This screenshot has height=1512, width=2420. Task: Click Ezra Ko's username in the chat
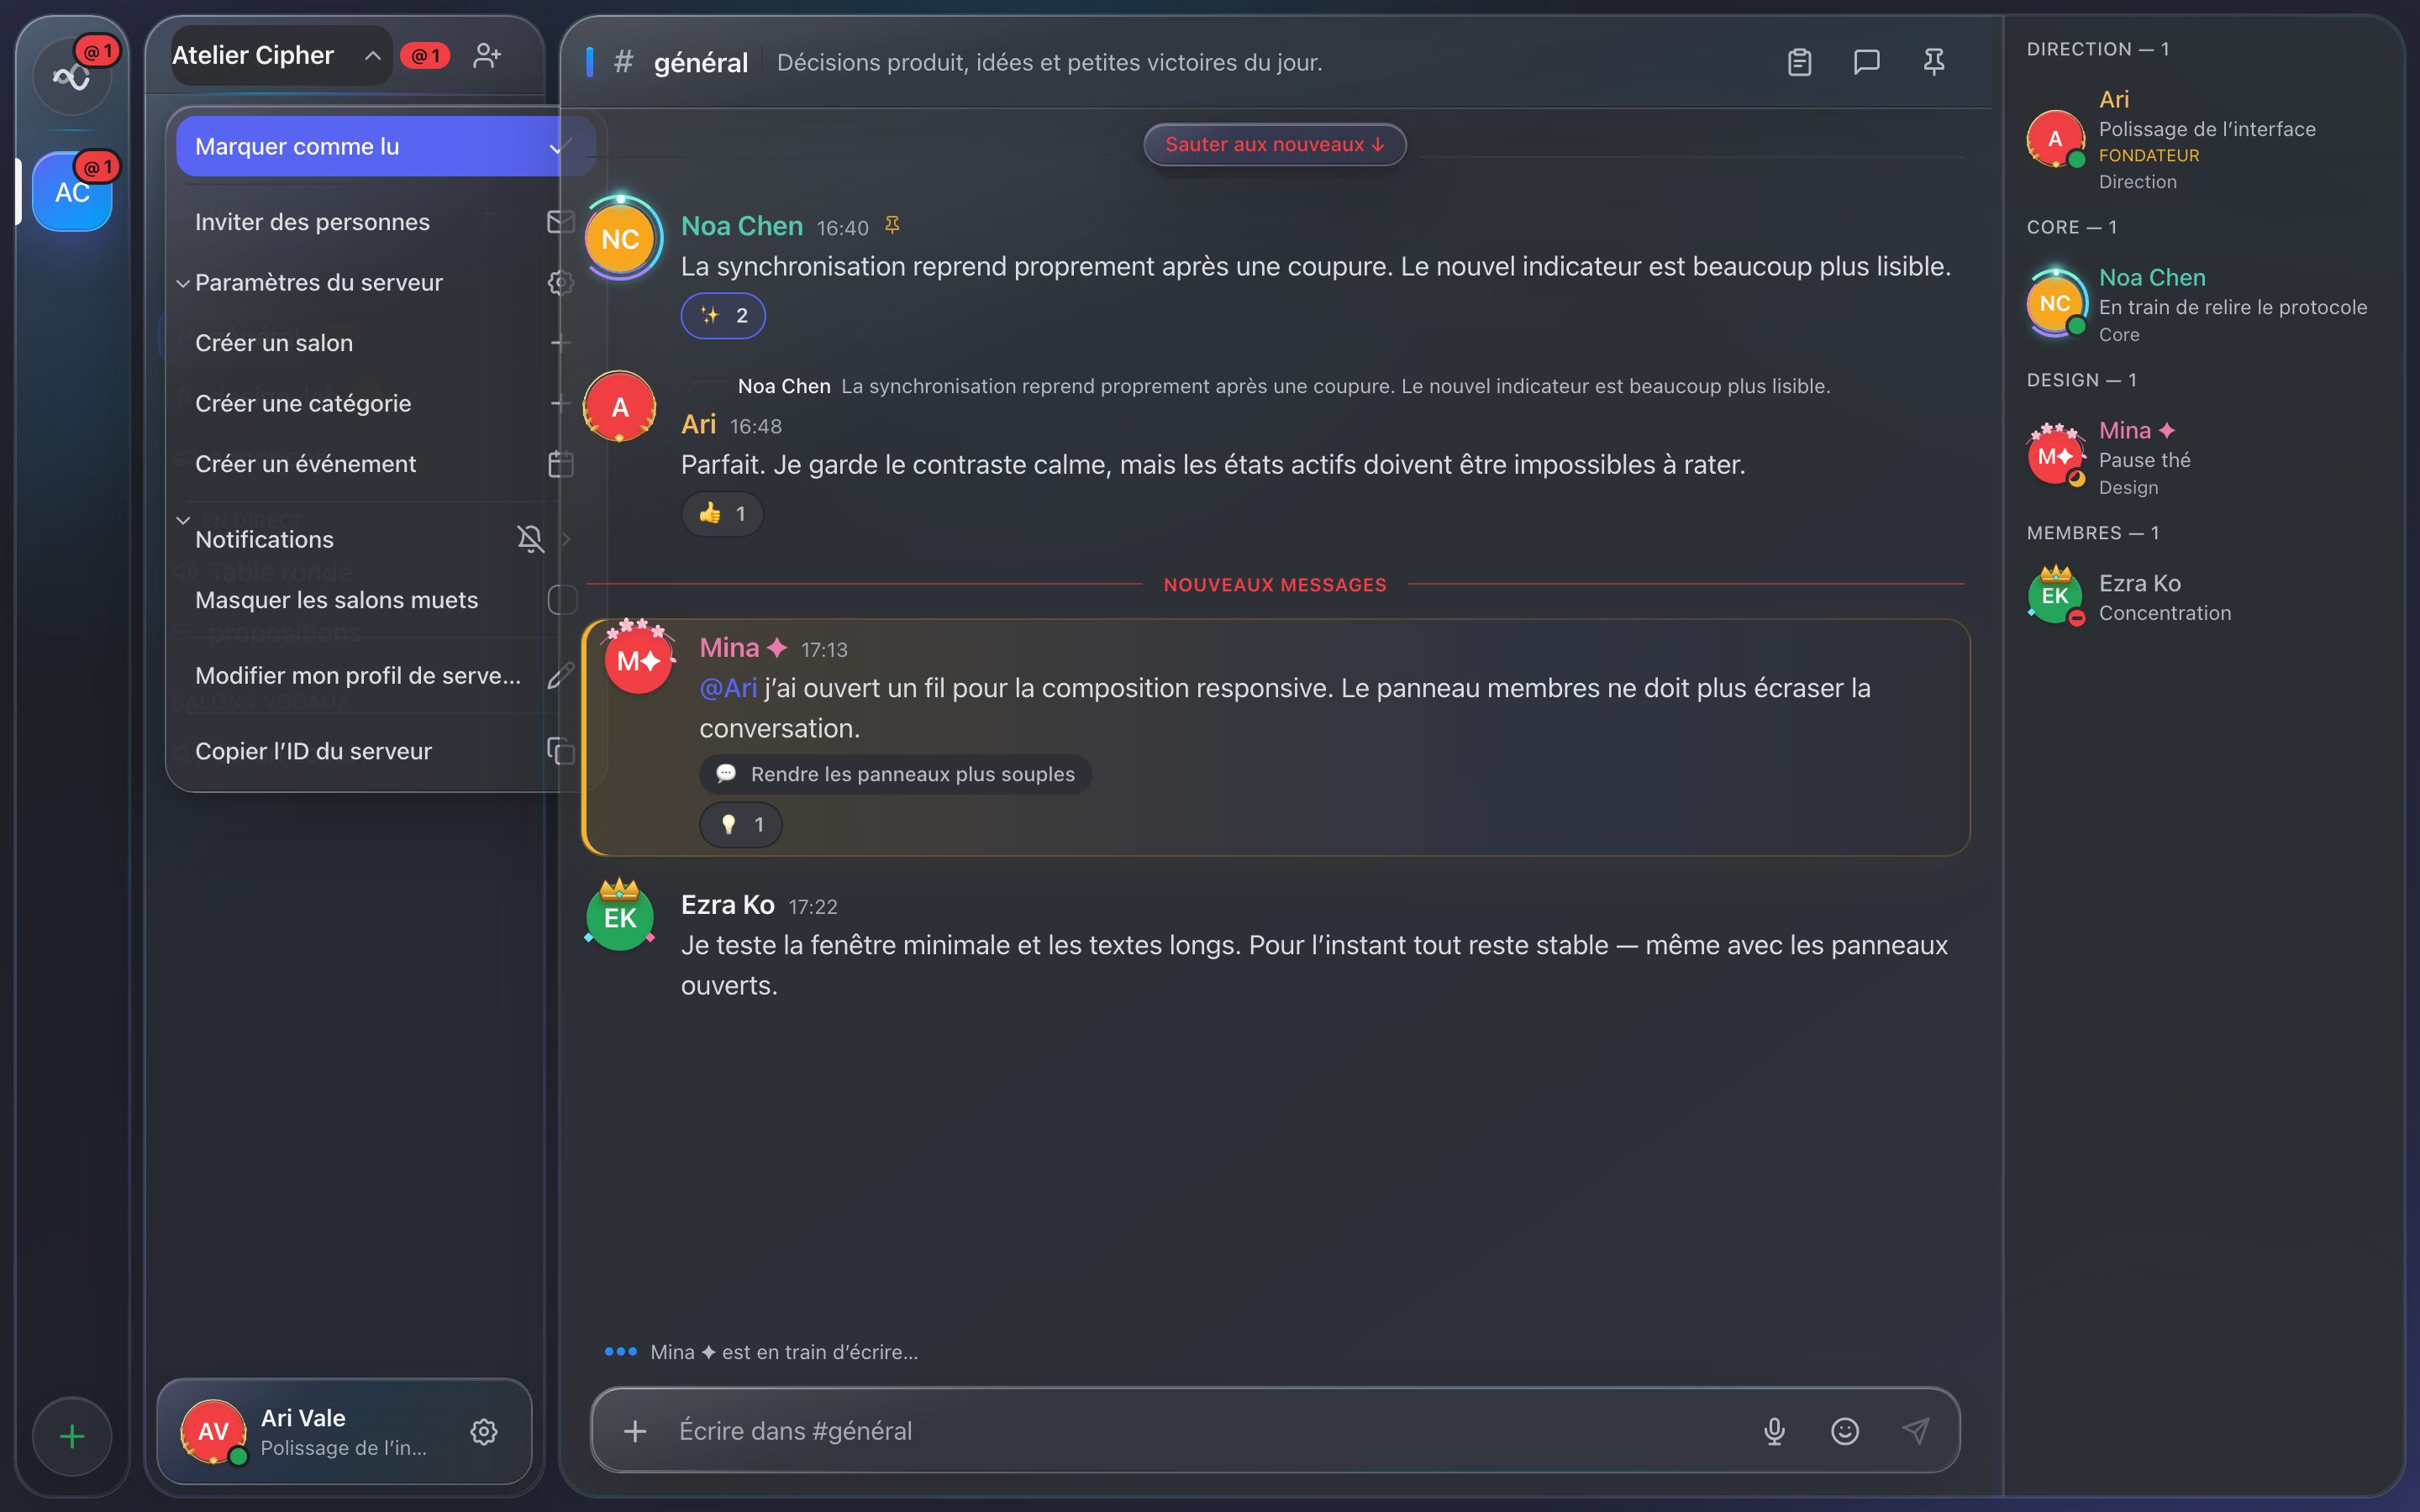click(728, 905)
